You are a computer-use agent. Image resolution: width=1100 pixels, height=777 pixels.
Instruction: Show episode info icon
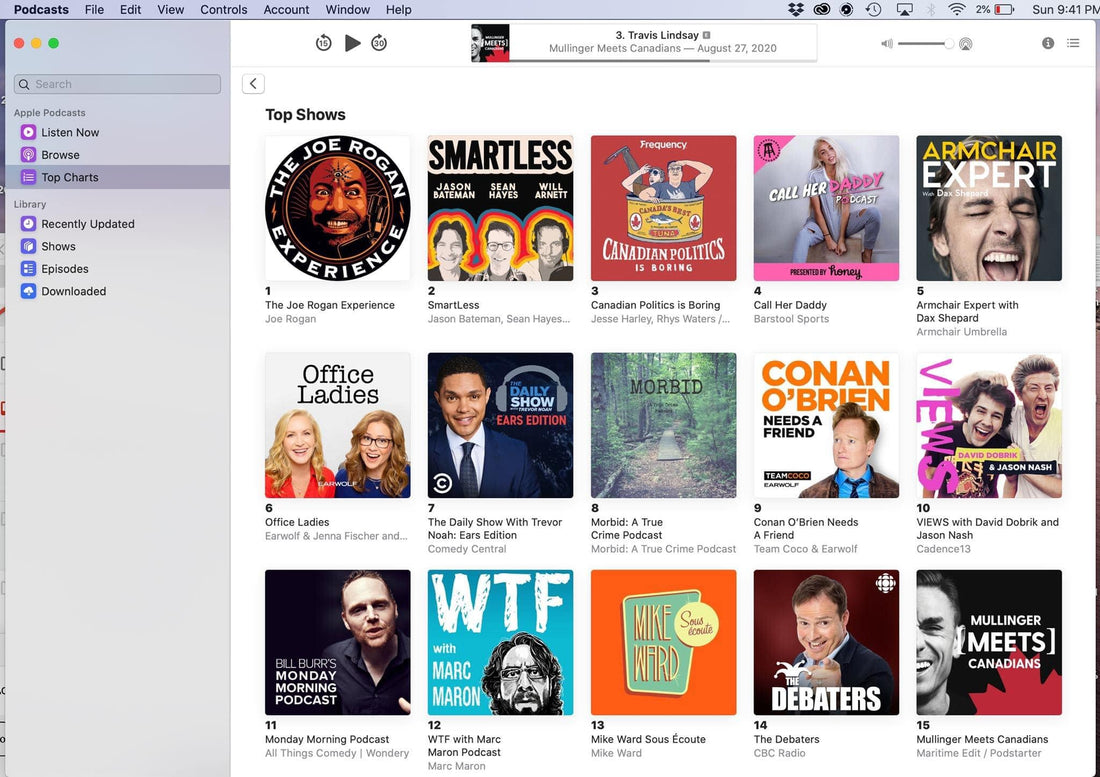click(1048, 43)
